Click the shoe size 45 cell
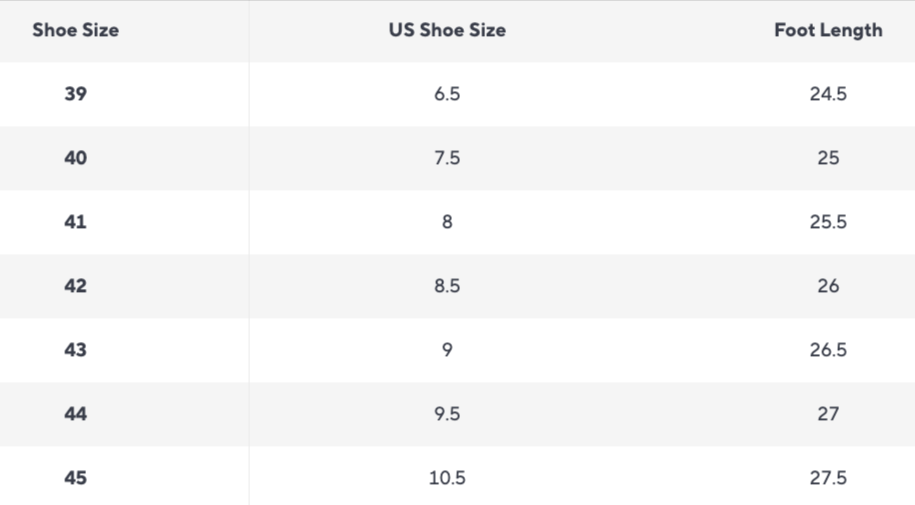 pos(75,478)
